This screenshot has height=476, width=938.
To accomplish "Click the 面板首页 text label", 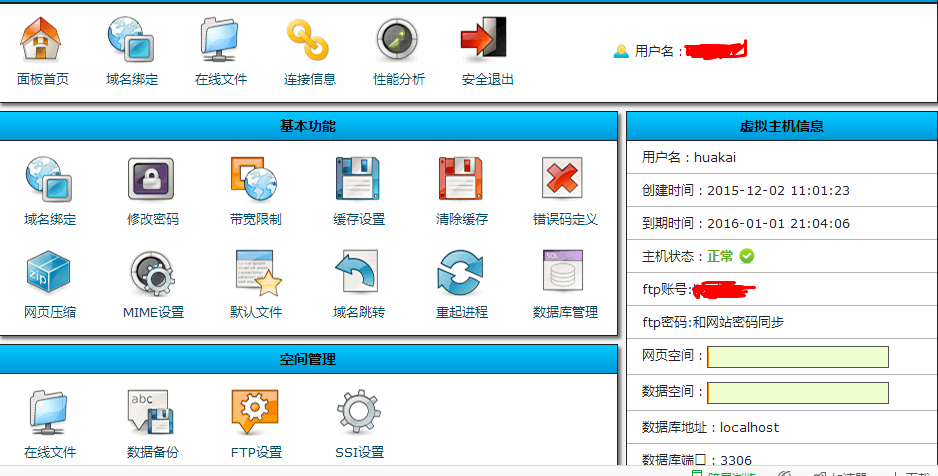I will click(43, 79).
